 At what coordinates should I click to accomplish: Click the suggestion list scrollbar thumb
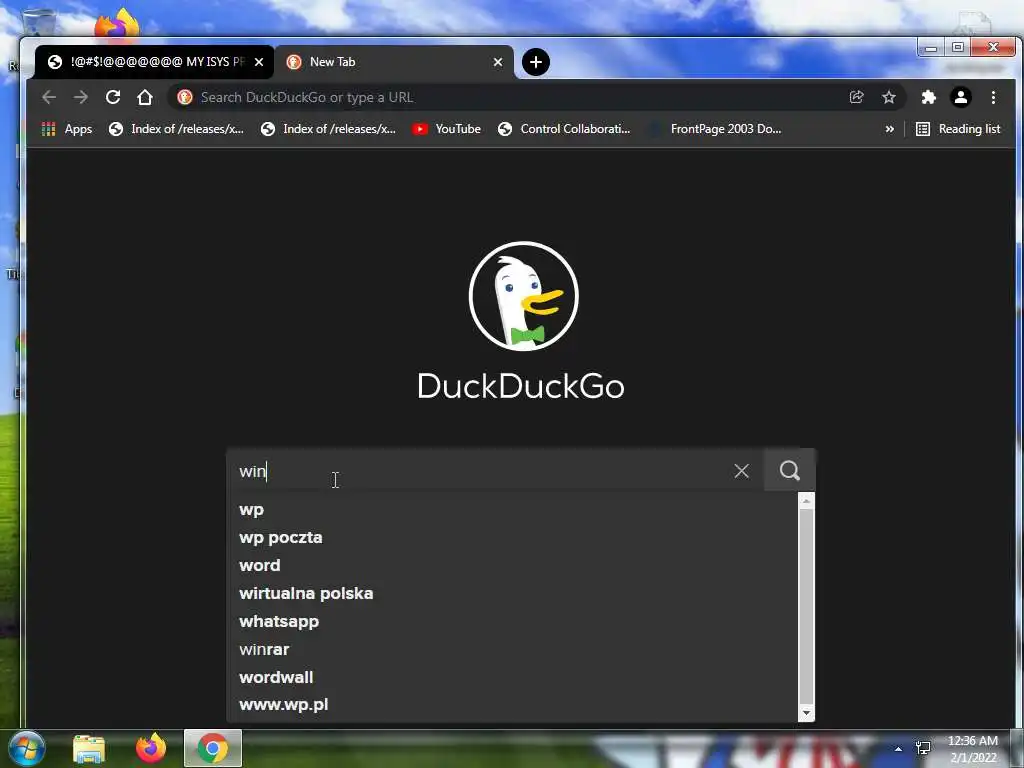click(807, 606)
